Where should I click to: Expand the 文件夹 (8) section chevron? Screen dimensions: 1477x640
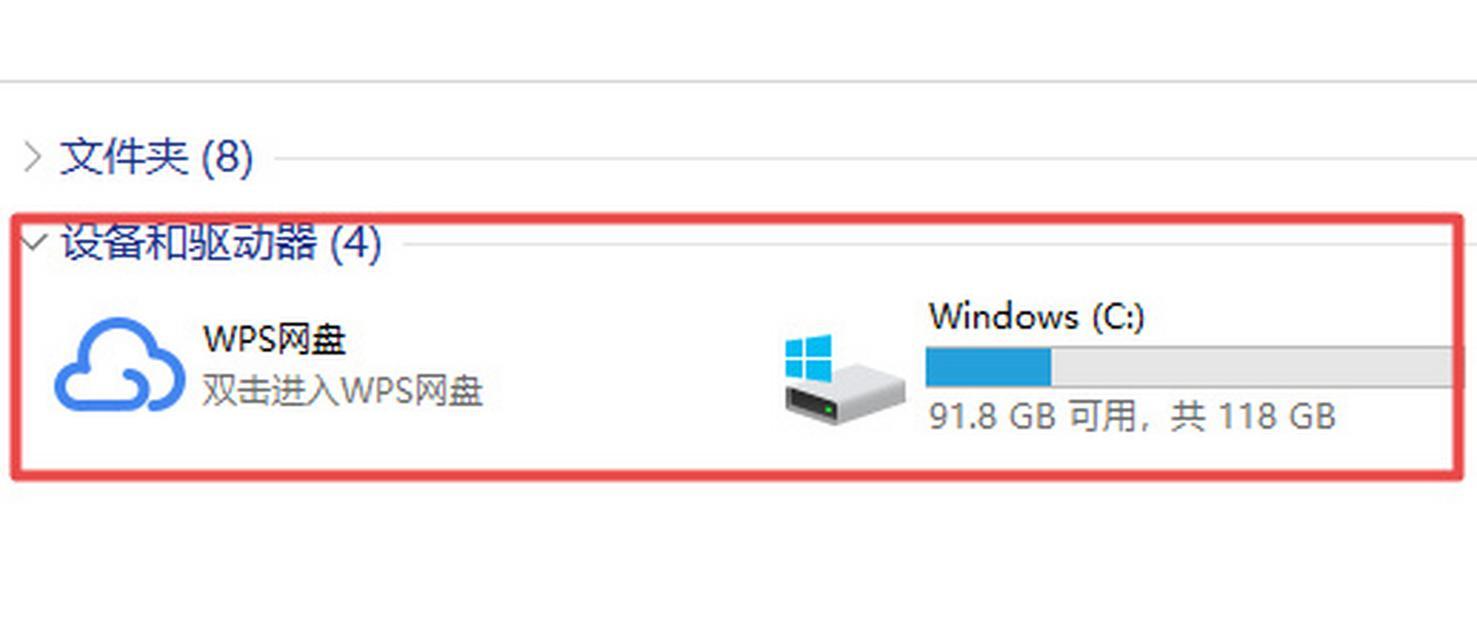tap(33, 158)
